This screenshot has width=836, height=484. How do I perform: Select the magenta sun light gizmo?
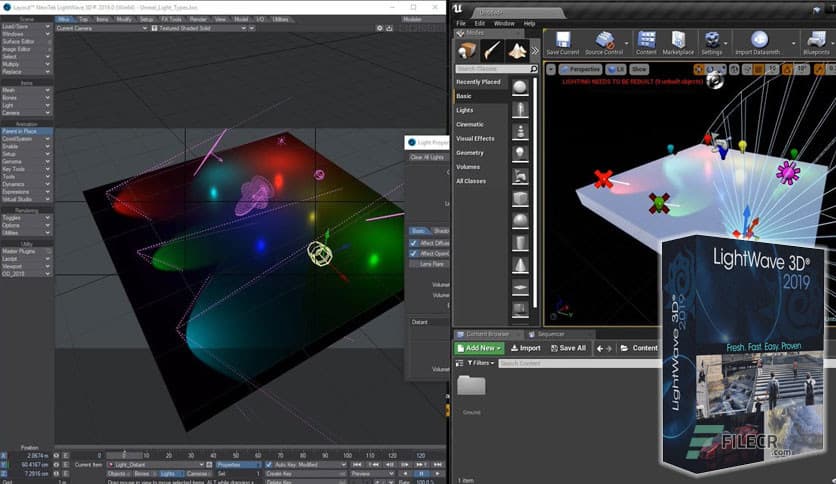coord(788,173)
